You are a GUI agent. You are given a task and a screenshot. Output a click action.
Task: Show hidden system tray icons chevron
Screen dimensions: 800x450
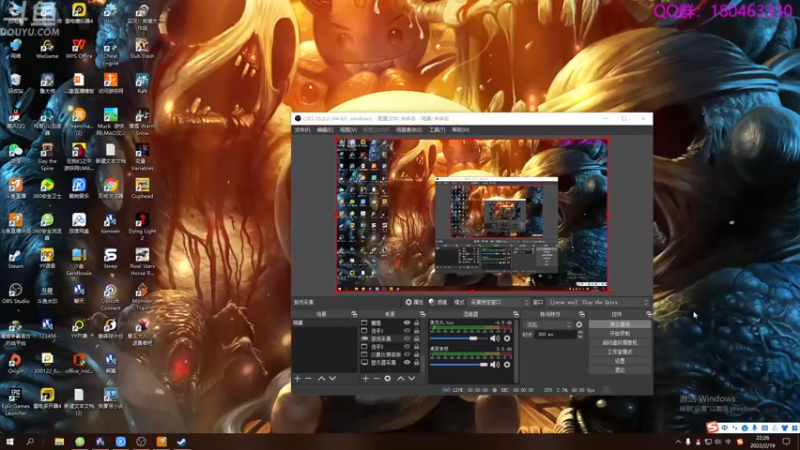tap(678, 442)
